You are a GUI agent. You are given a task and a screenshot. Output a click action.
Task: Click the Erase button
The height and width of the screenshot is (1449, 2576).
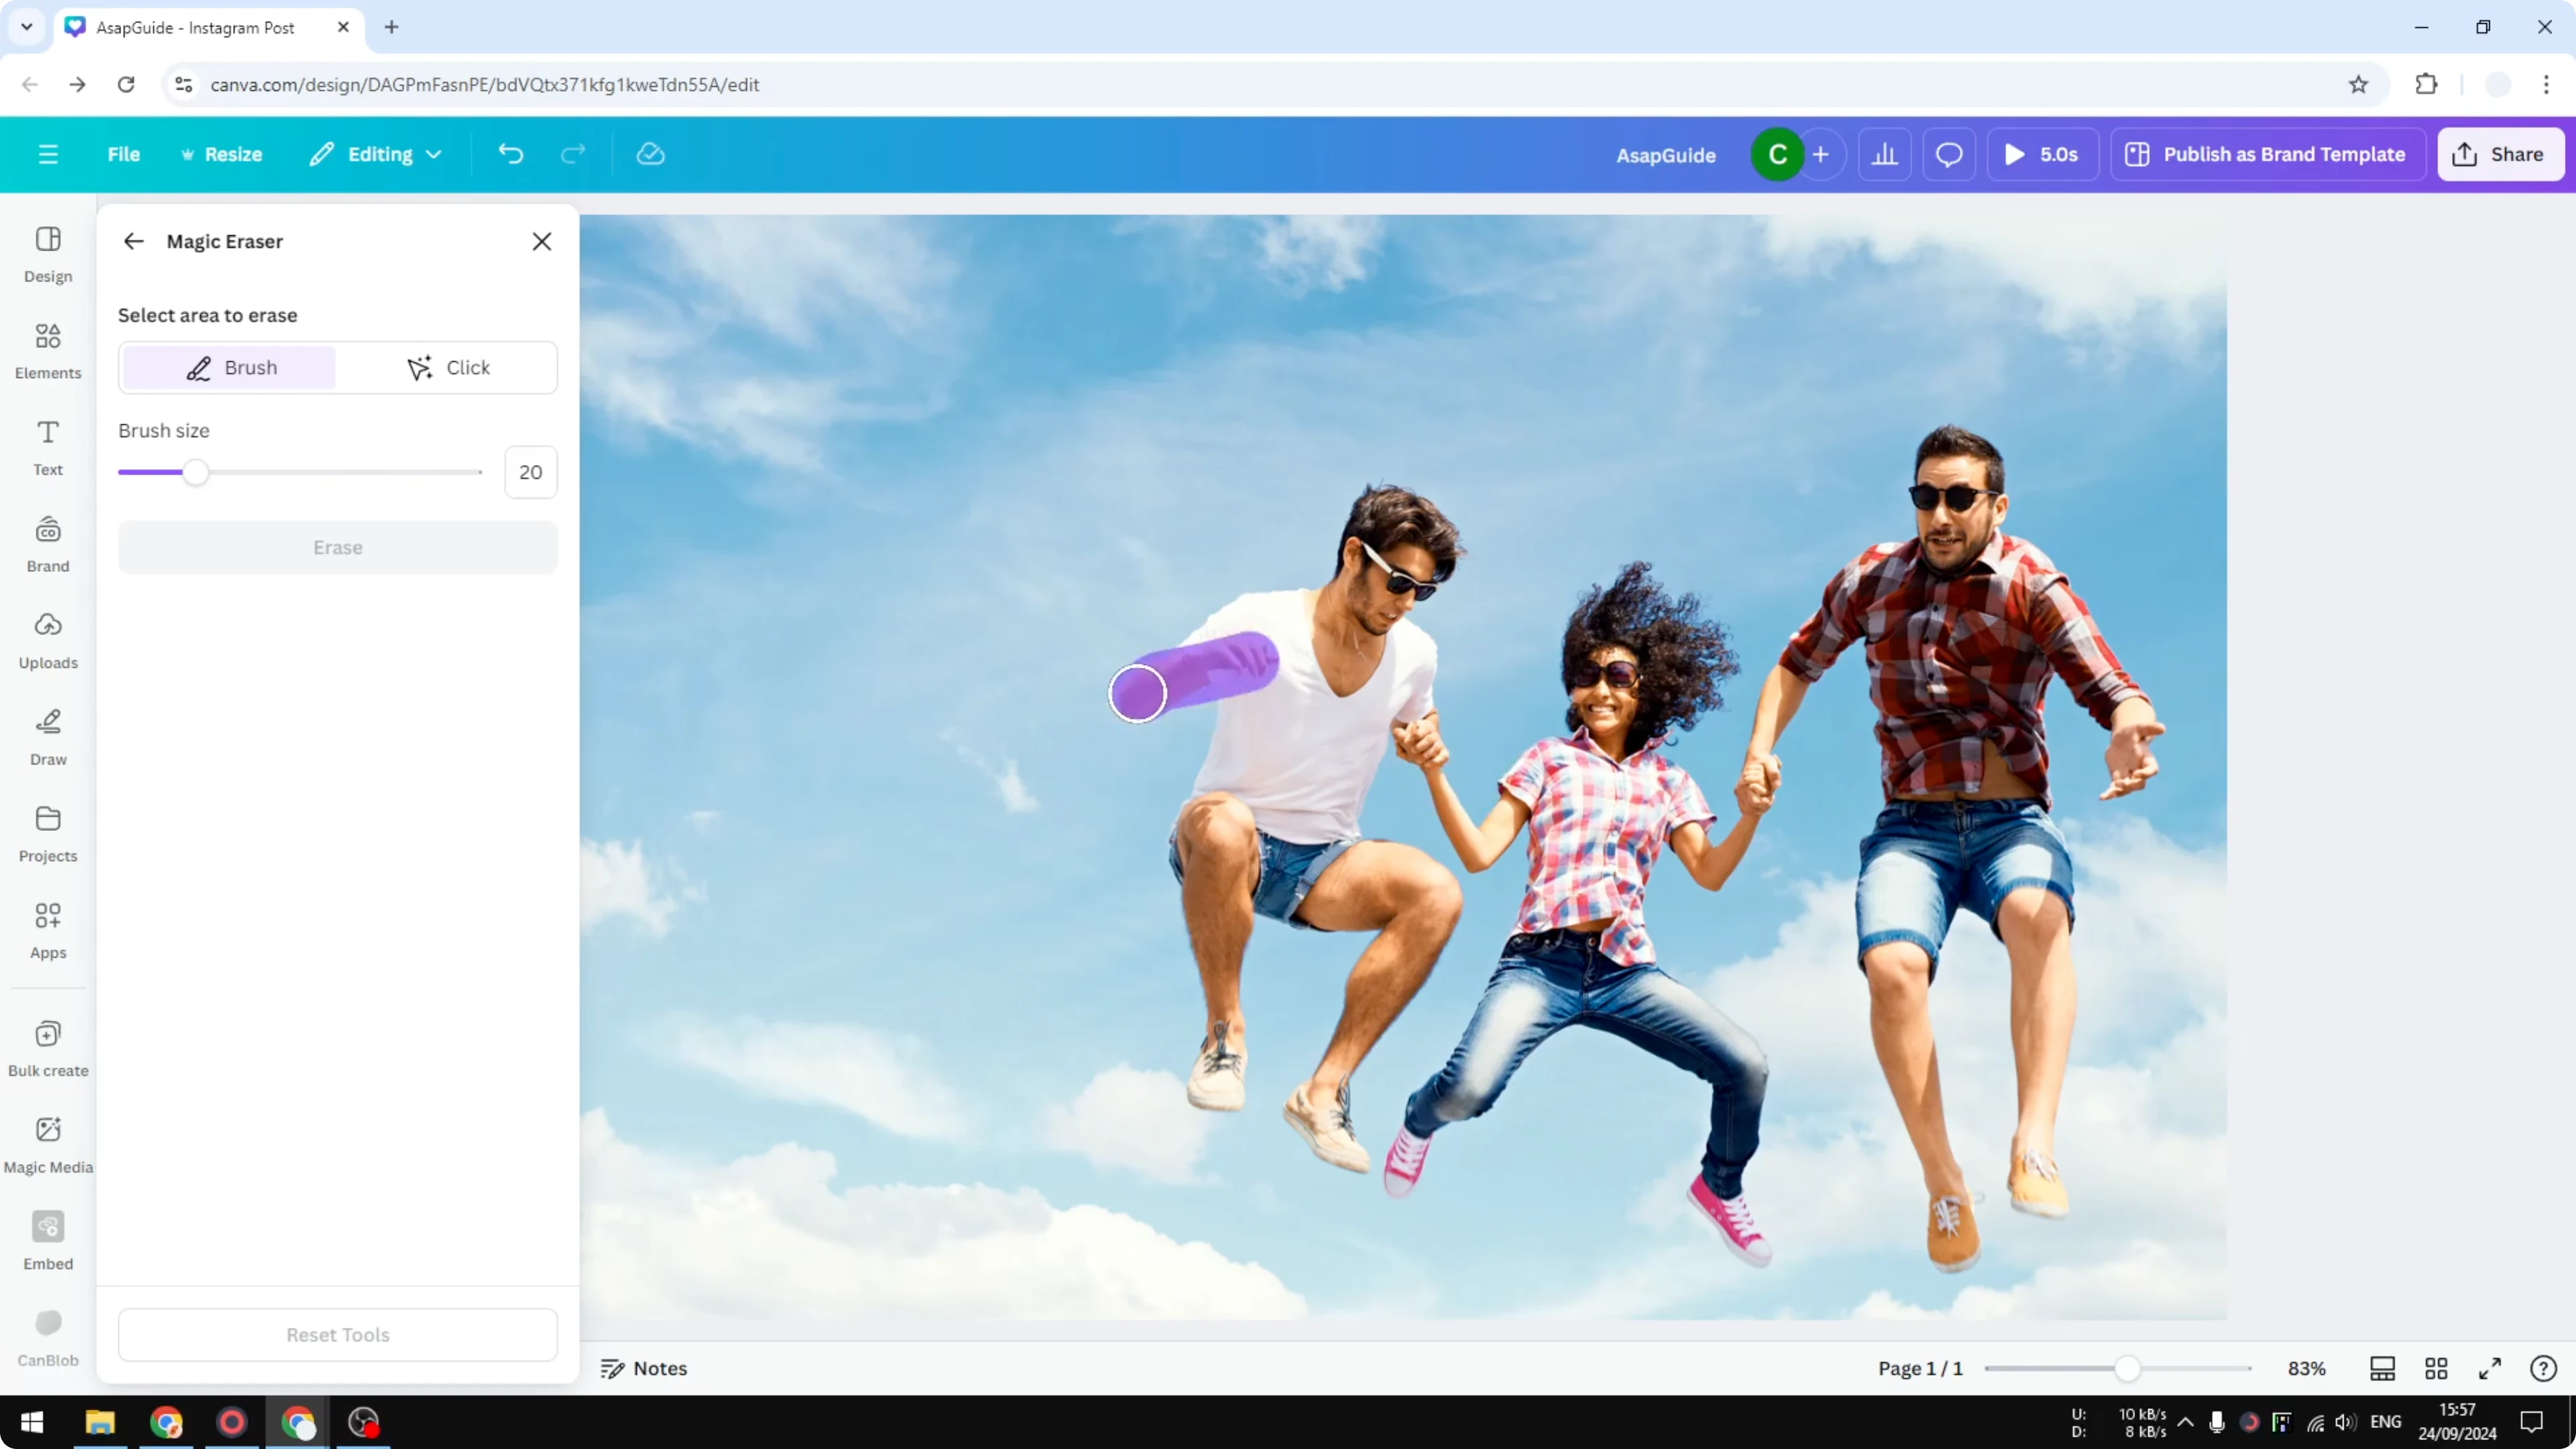click(338, 547)
